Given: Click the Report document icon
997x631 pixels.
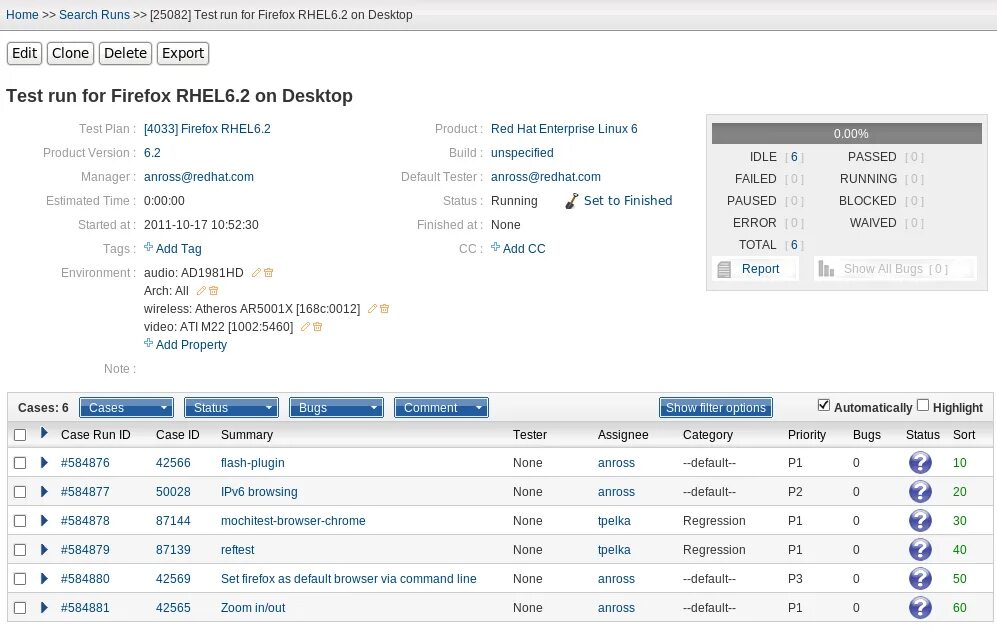Looking at the screenshot, I should (x=724, y=270).
